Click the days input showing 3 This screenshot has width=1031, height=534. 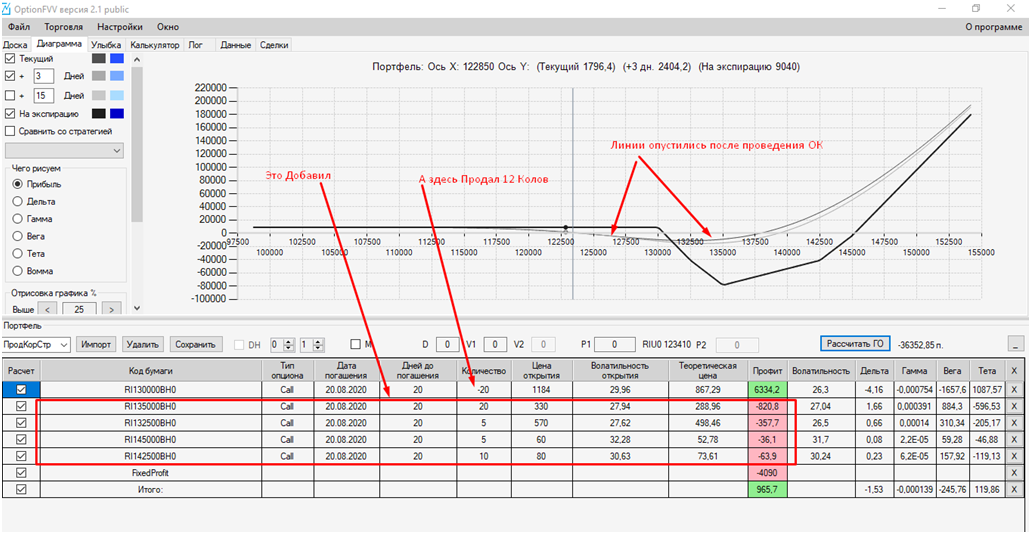43,76
